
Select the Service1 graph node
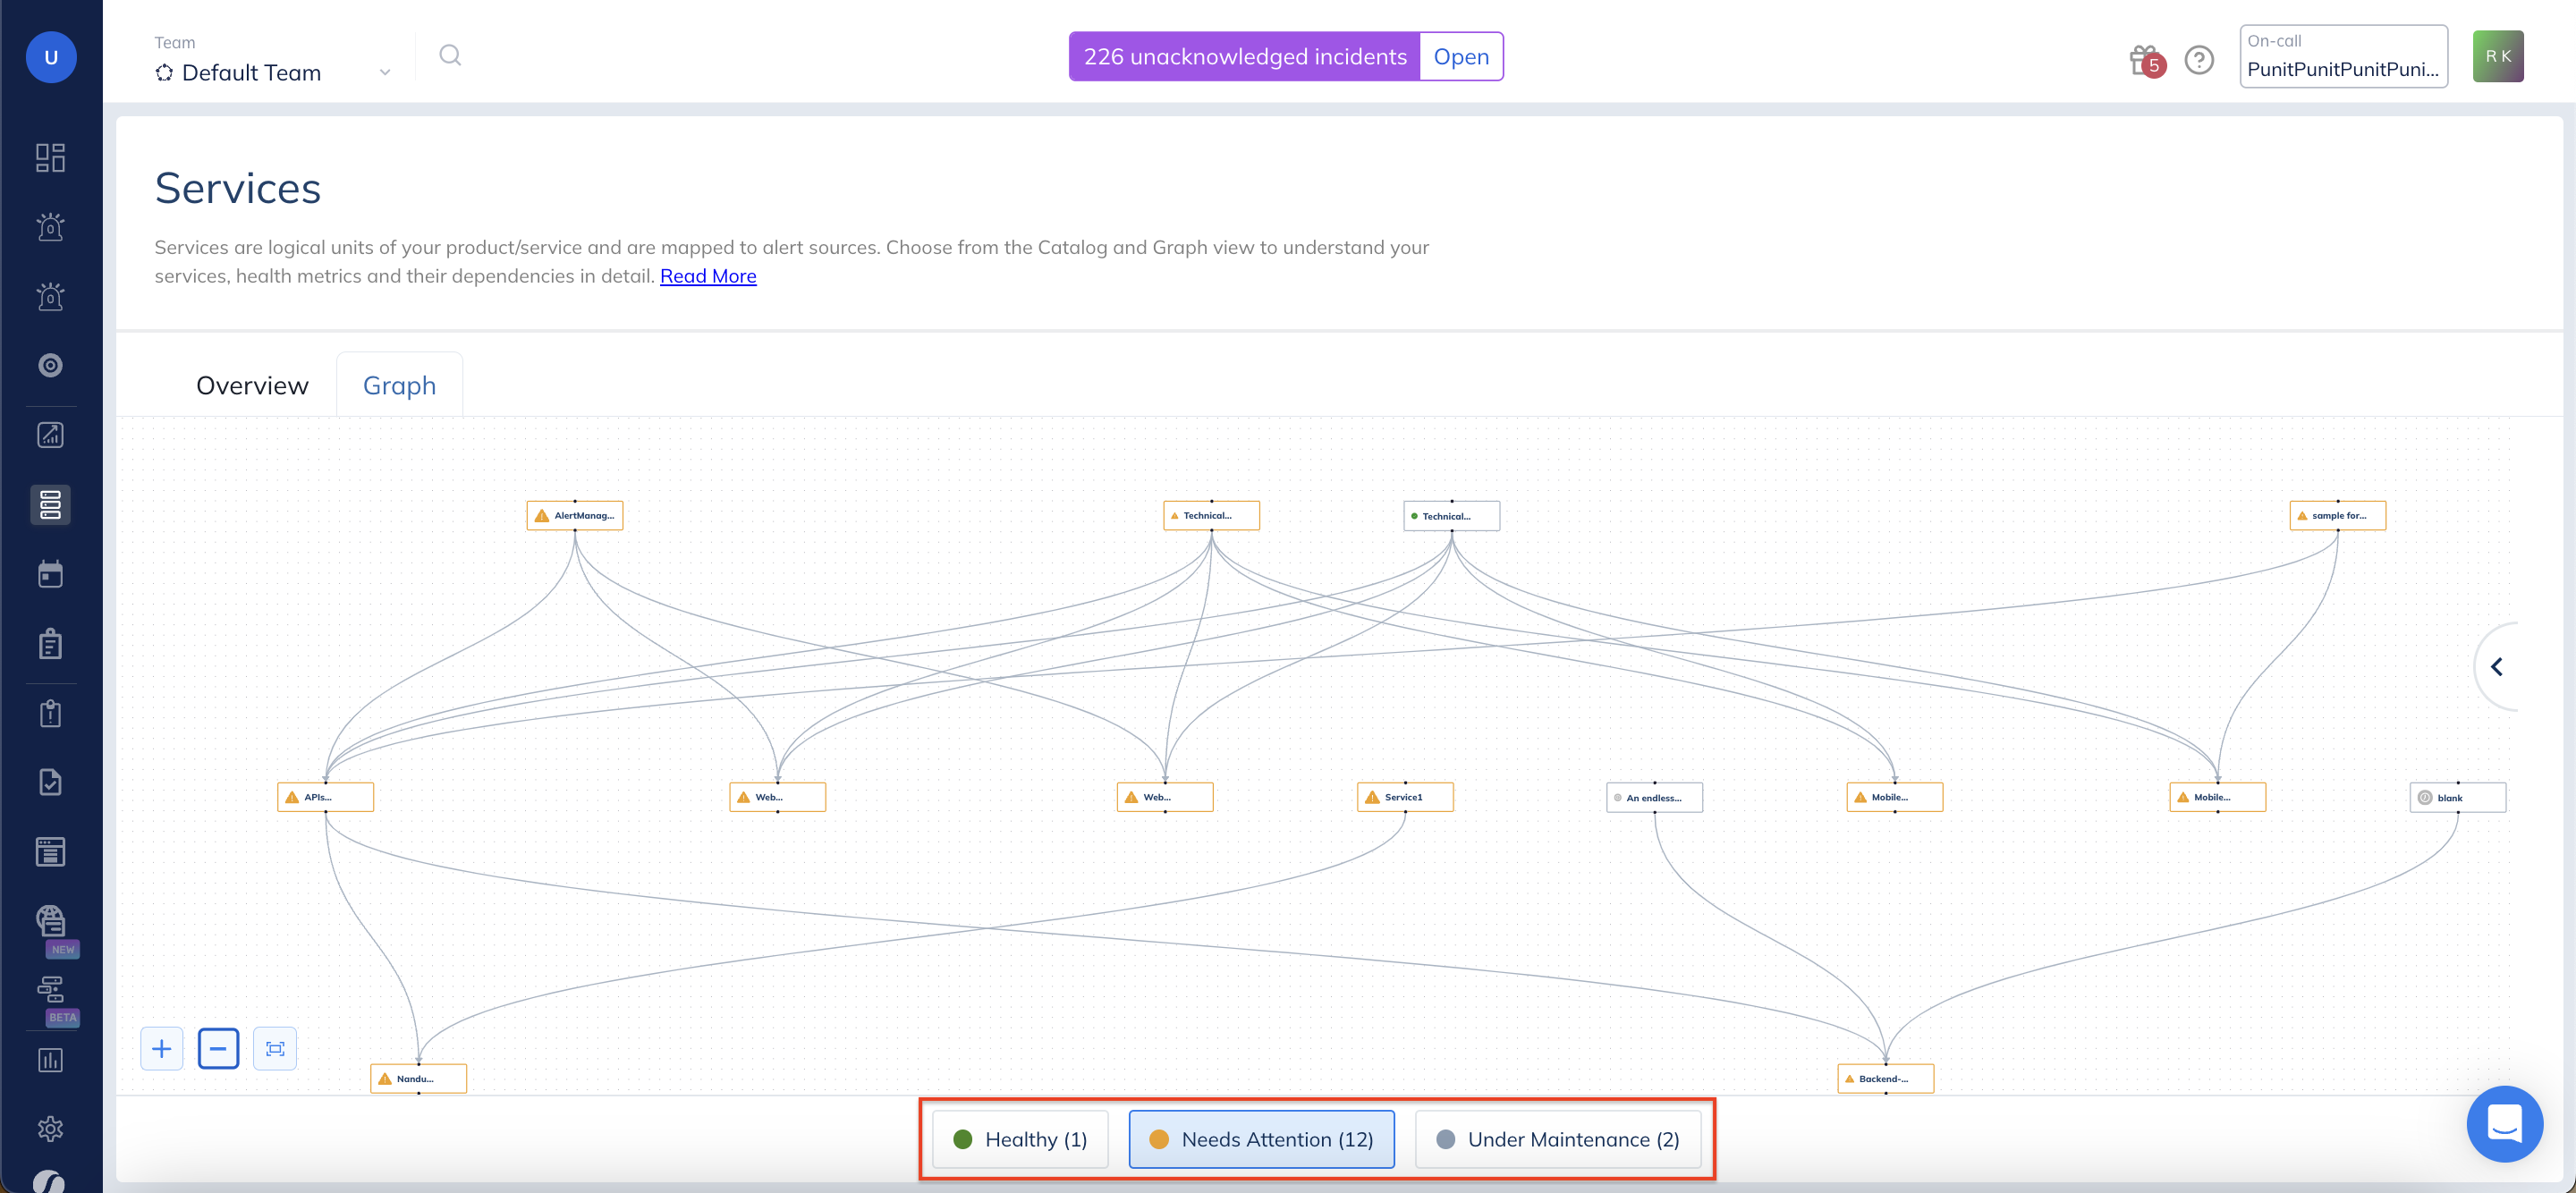pos(1404,797)
